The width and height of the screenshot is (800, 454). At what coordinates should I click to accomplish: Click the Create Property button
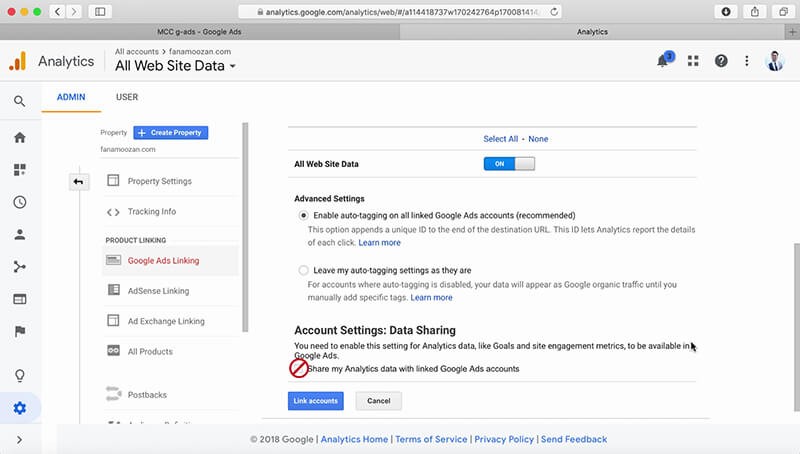coord(170,133)
